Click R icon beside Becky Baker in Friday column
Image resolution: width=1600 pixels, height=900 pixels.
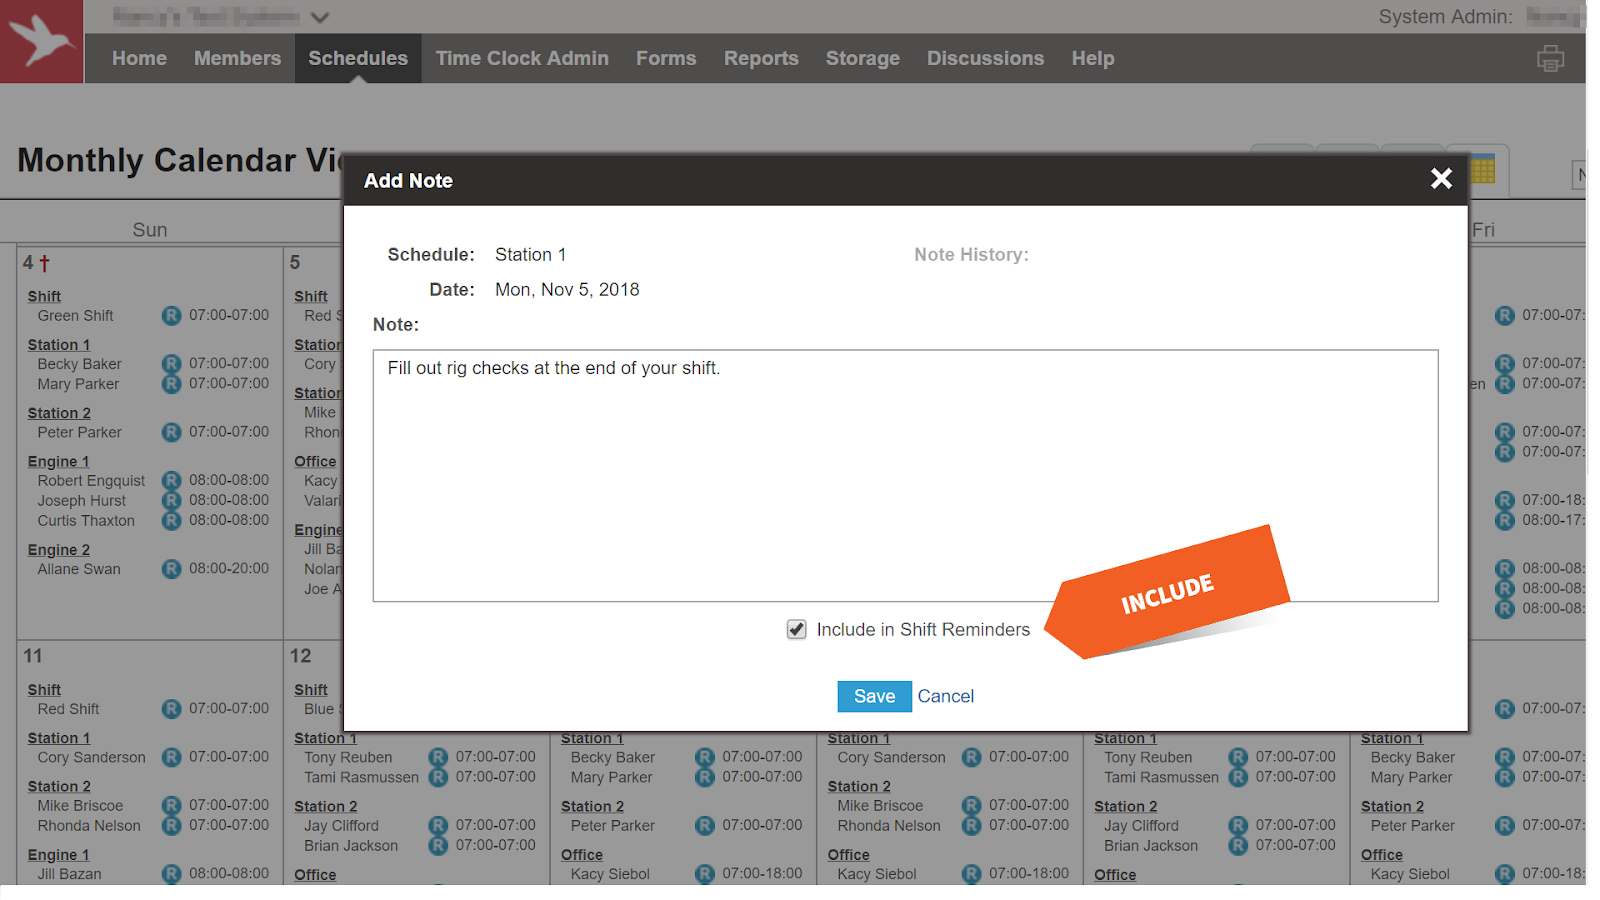1505,757
